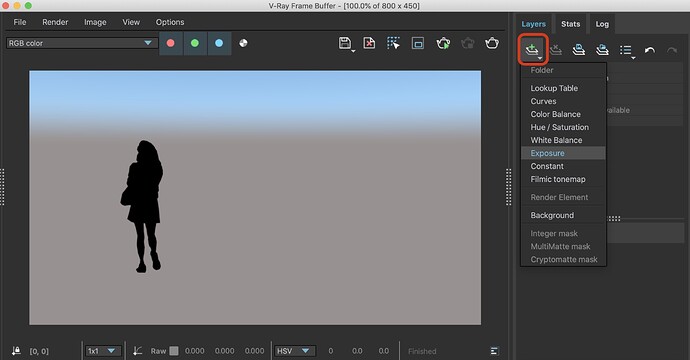The height and width of the screenshot is (360, 690).
Task: Click the Cryptomatte mask menu entry
Action: pos(564,259)
